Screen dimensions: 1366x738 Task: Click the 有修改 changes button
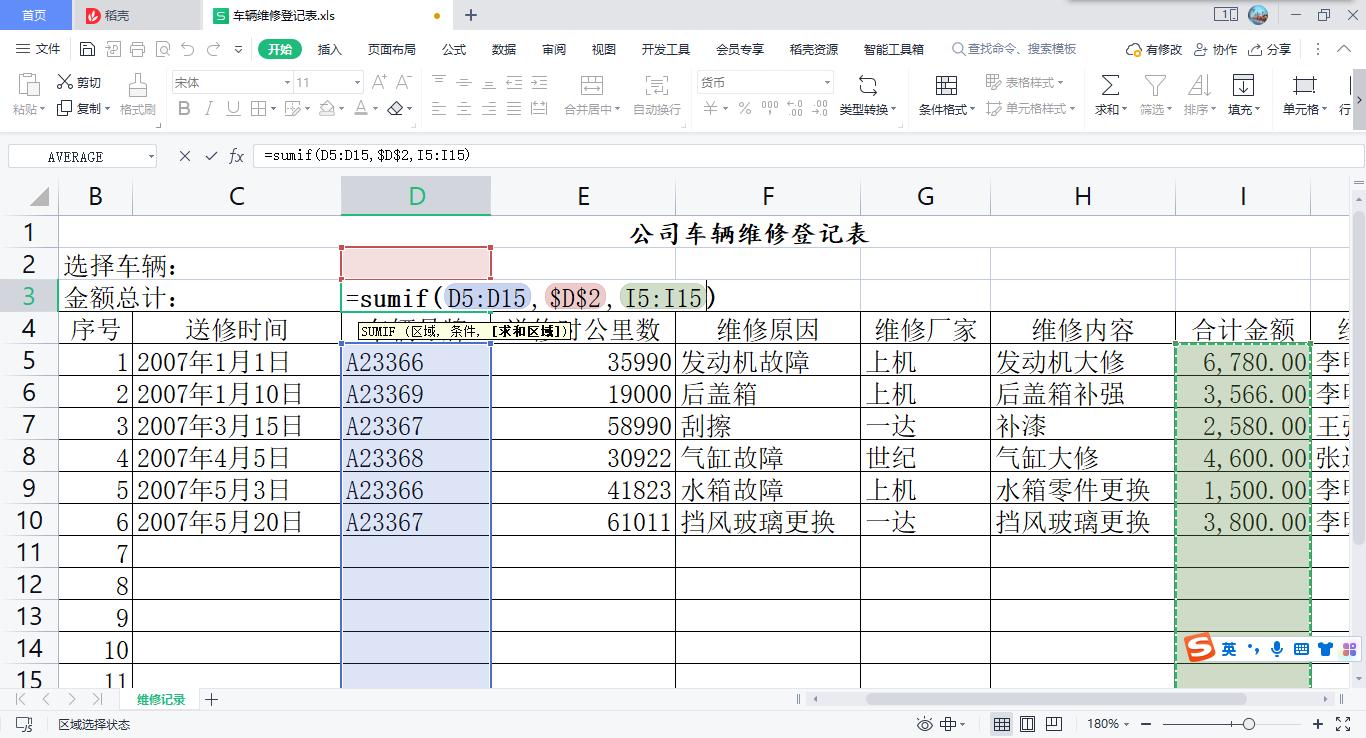point(1155,48)
